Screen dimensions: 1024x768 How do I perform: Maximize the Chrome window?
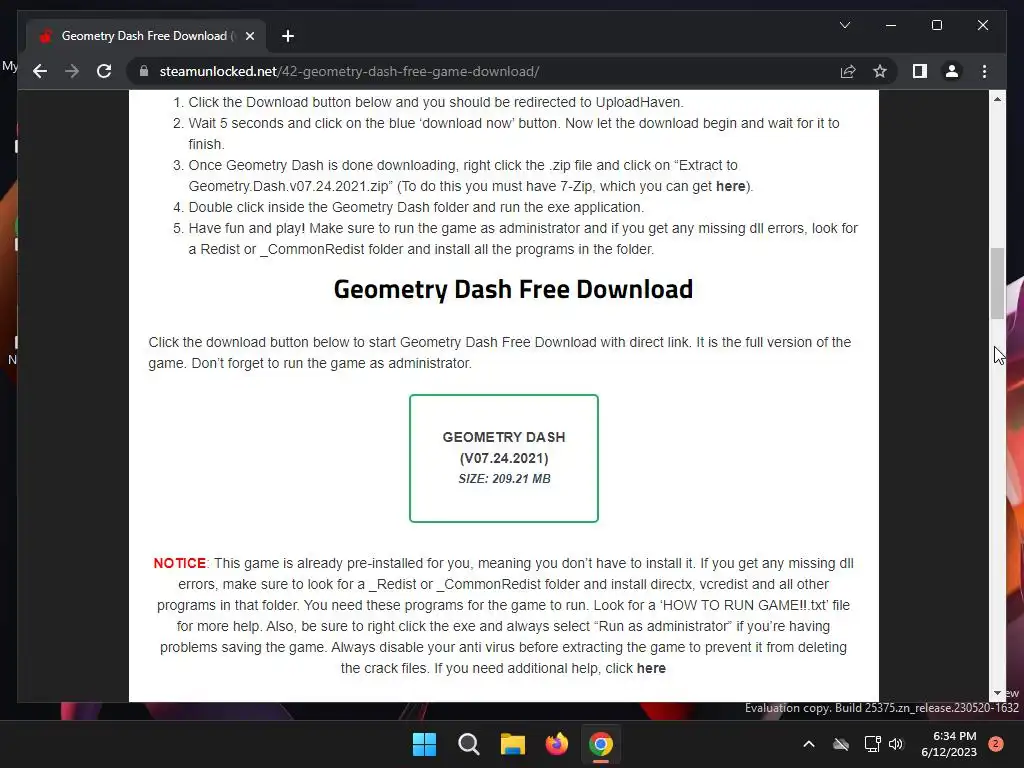(936, 25)
